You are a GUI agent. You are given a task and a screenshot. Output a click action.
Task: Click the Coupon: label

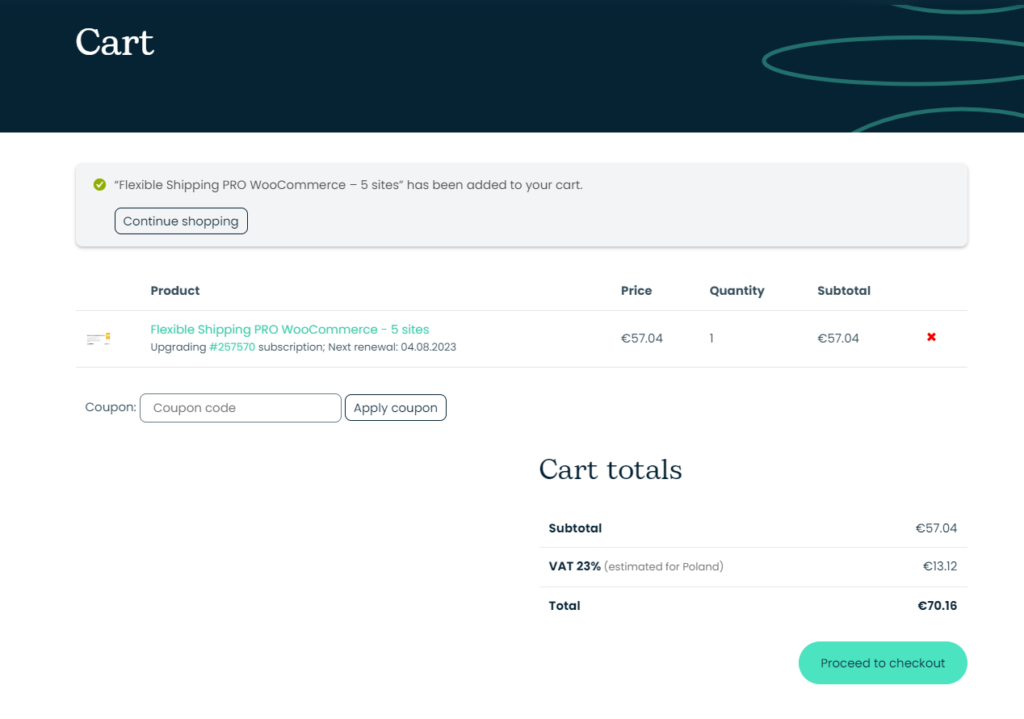click(110, 407)
